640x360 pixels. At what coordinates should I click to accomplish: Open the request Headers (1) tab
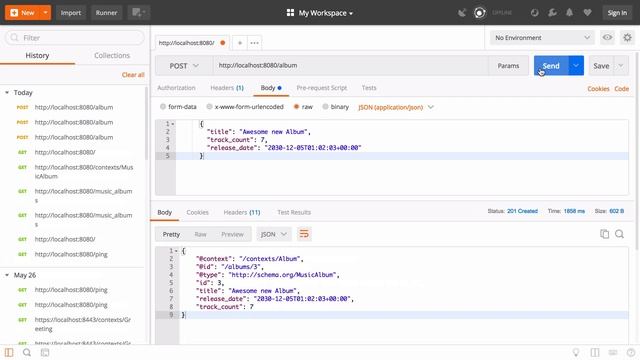227,88
